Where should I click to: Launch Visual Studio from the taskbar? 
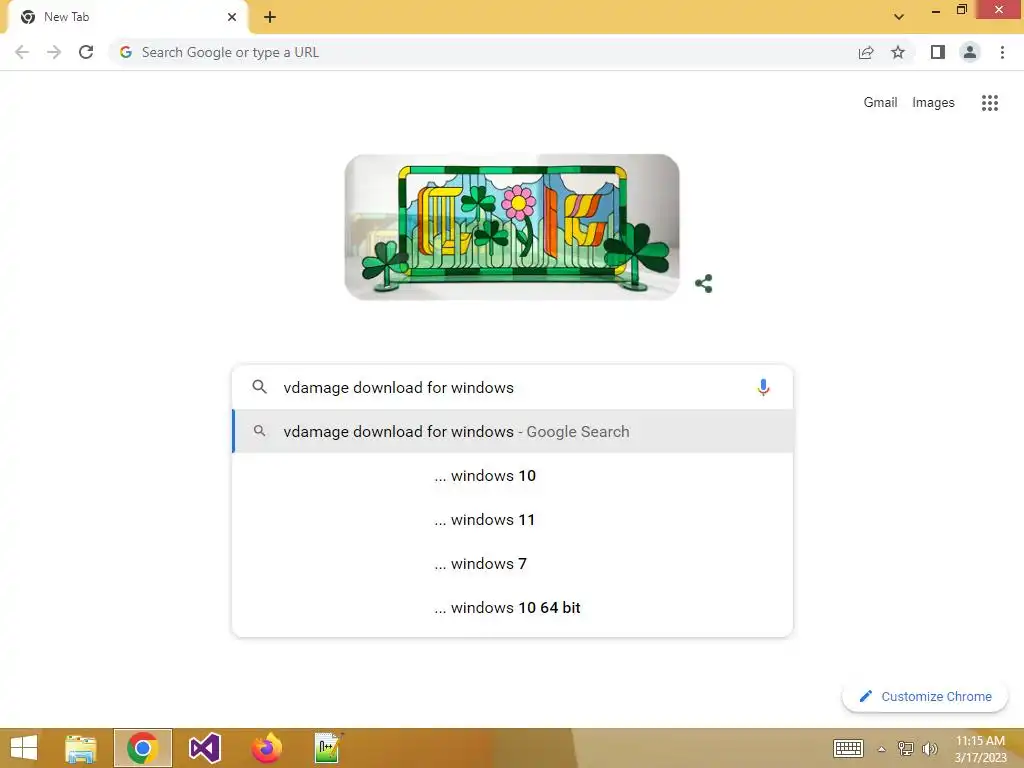tap(204, 748)
